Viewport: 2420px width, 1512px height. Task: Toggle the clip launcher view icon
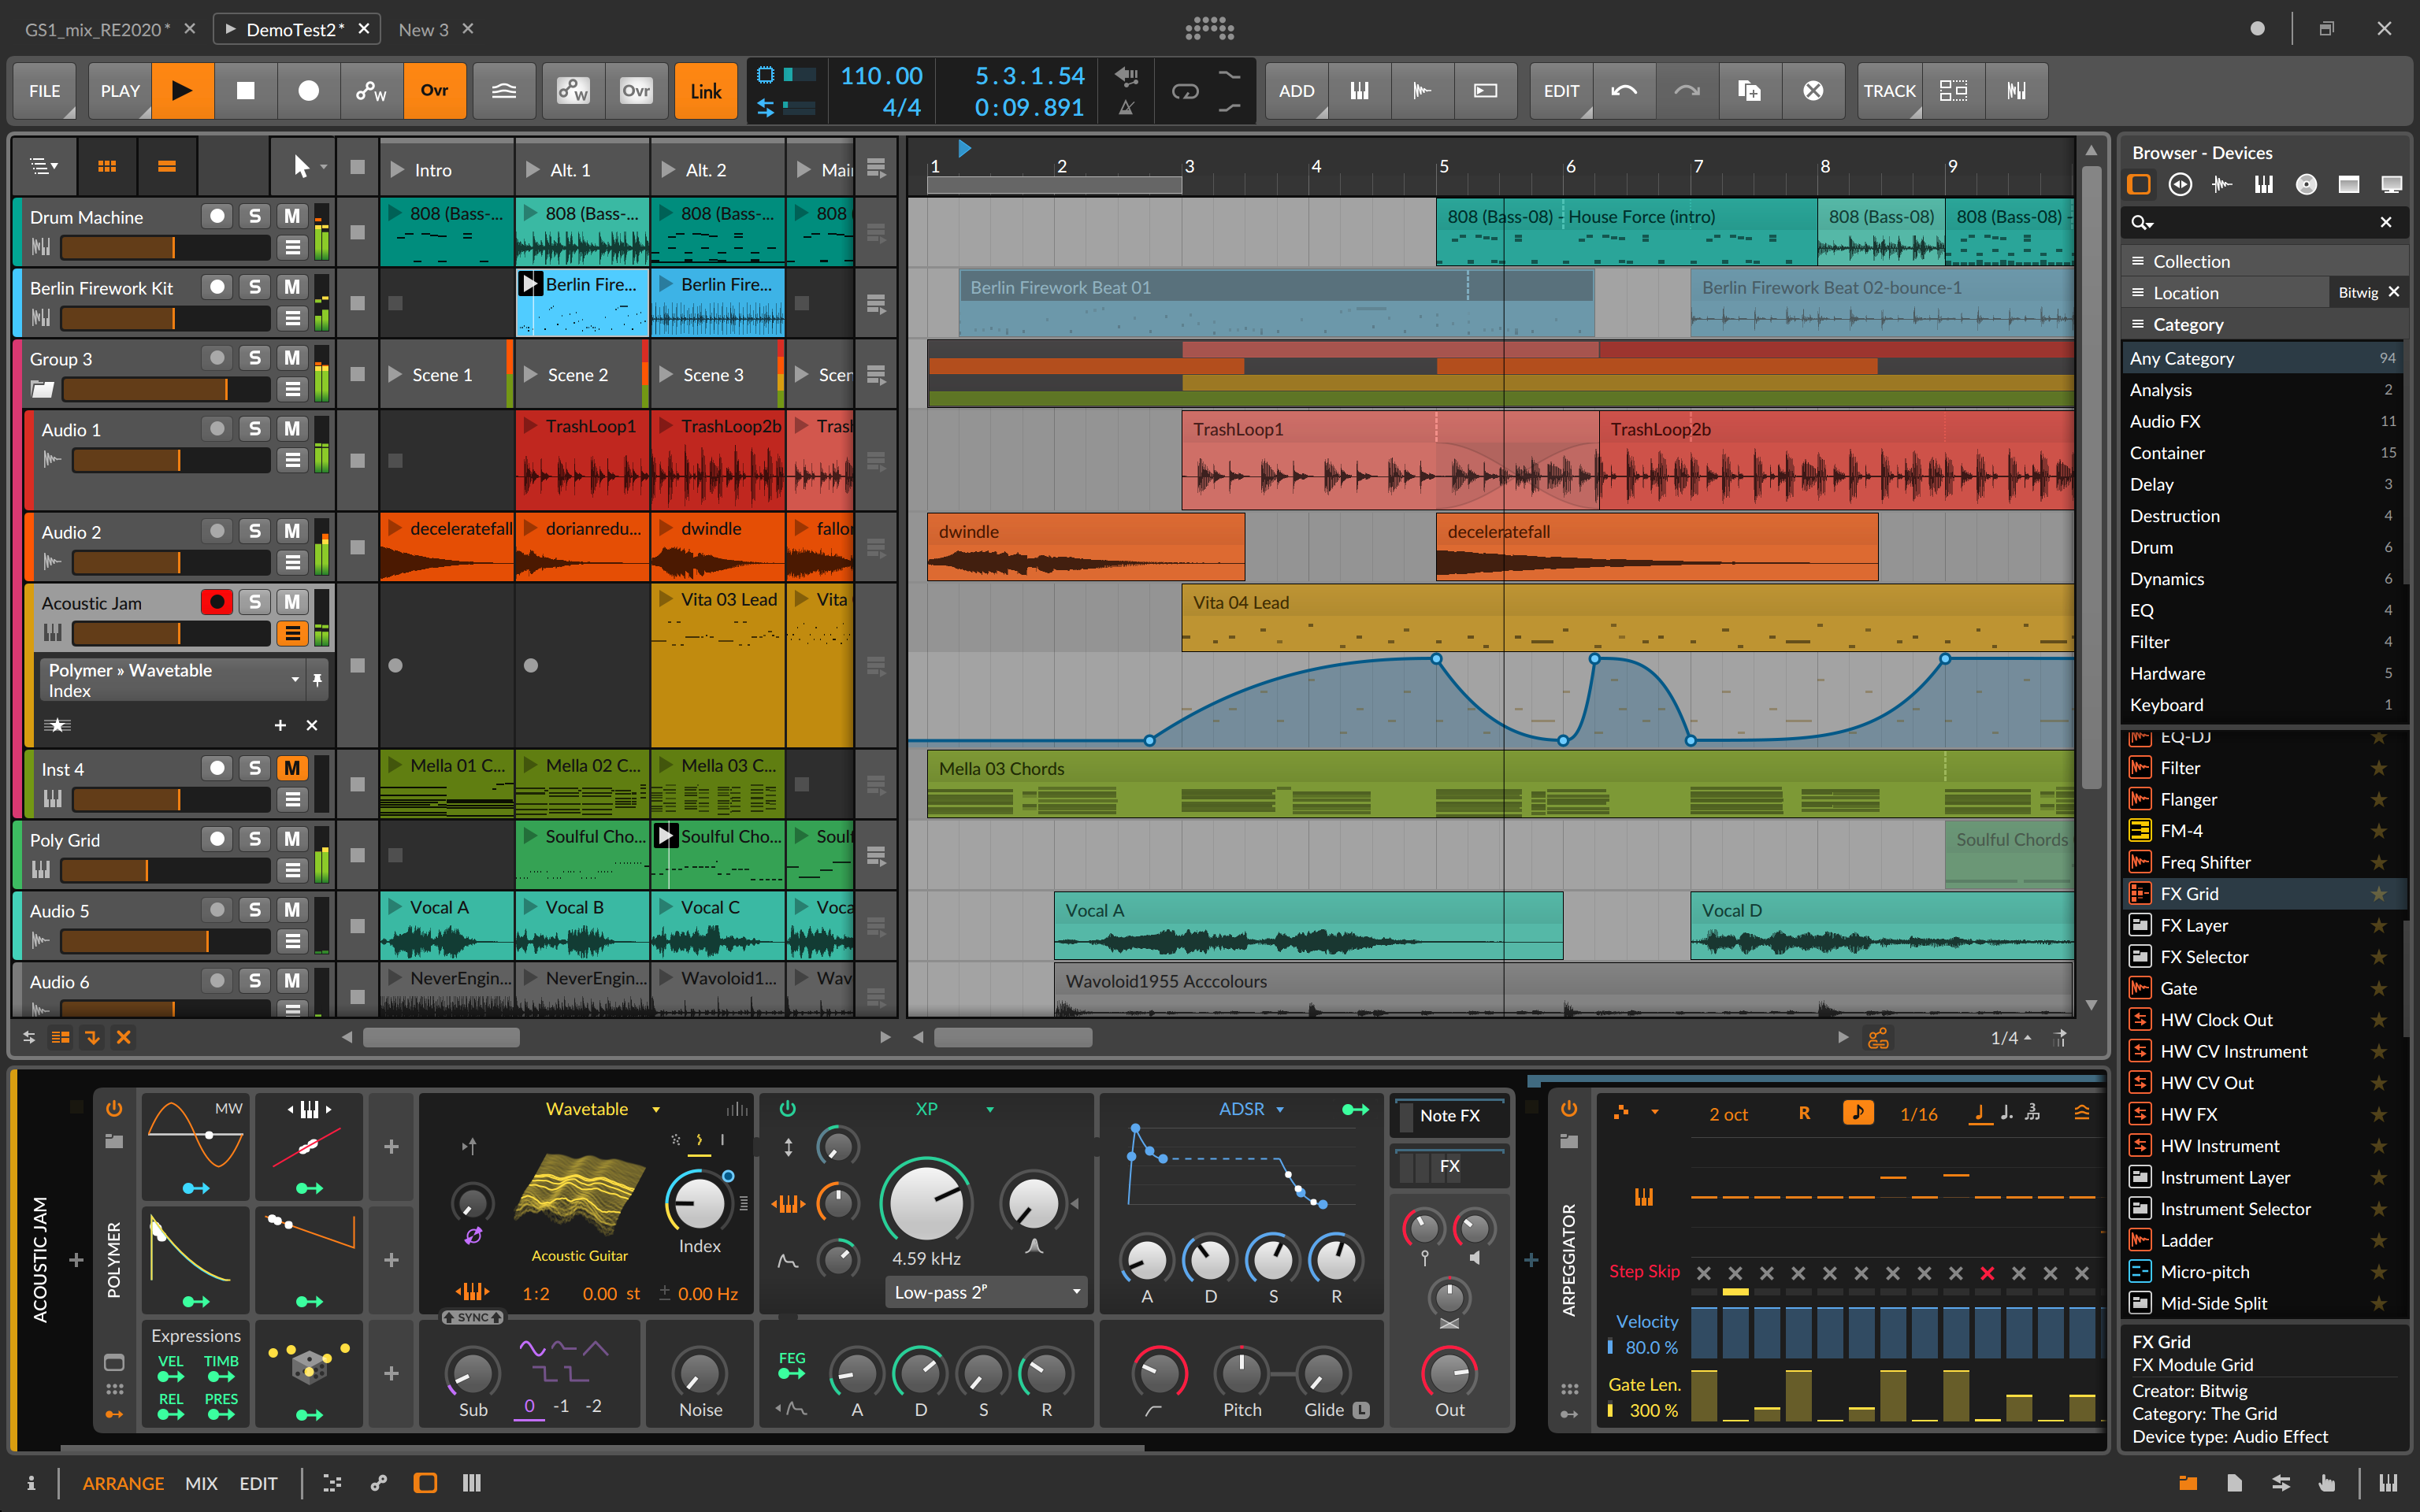click(x=107, y=166)
